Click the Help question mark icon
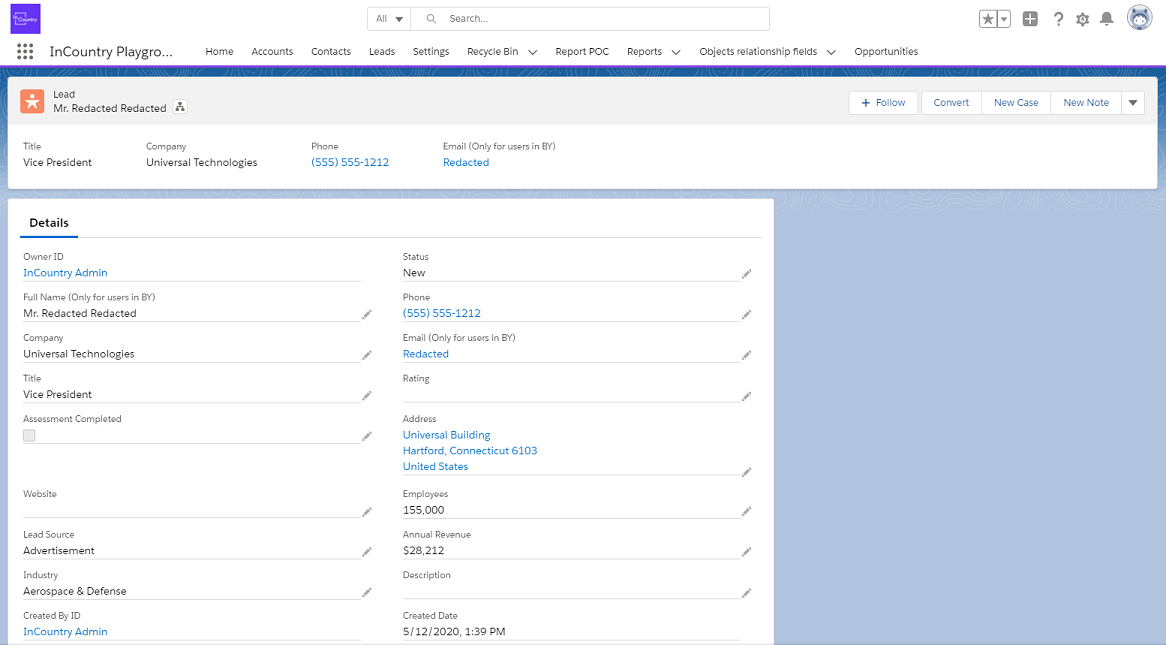1166x645 pixels. click(x=1058, y=19)
